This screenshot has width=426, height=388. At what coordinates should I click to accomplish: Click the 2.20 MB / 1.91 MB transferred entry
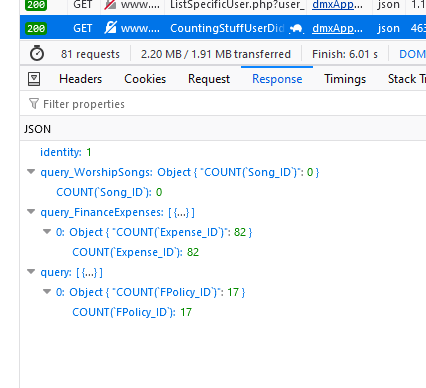click(x=216, y=54)
